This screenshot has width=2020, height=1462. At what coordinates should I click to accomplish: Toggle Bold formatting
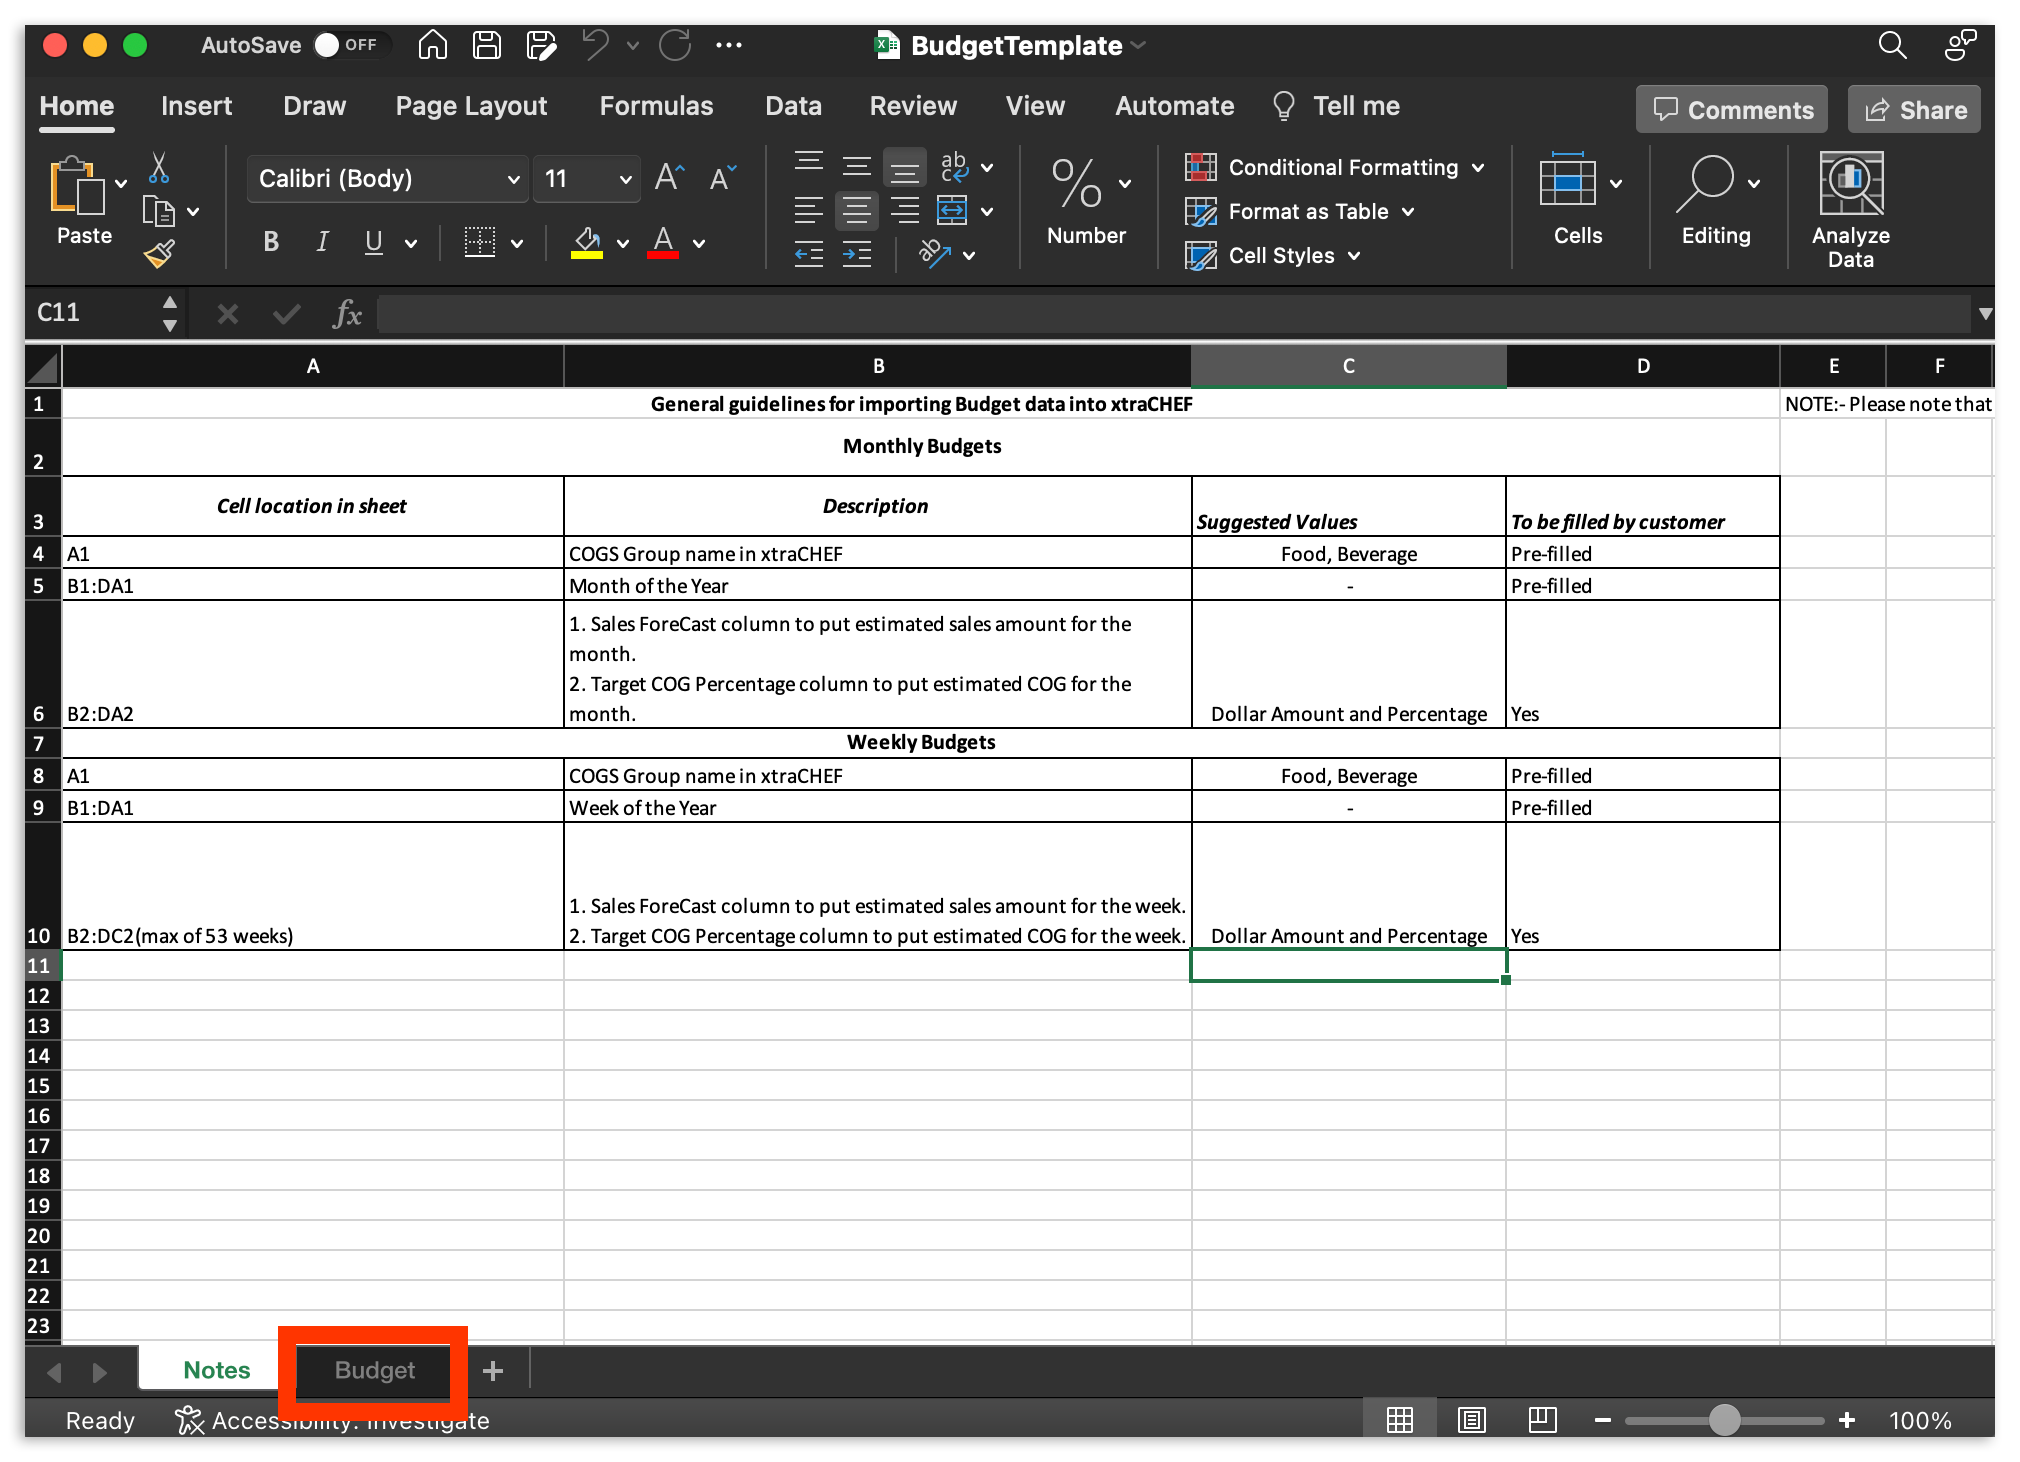[x=270, y=242]
